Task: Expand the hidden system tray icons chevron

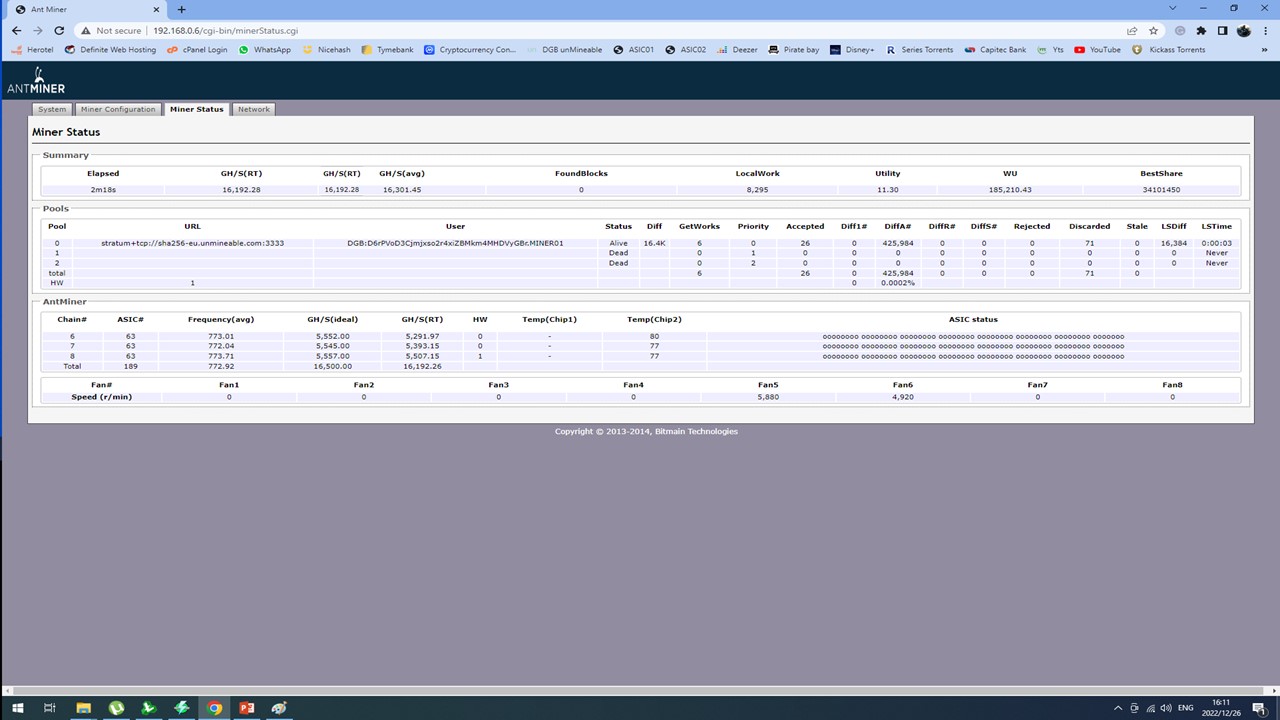Action: (1117, 708)
